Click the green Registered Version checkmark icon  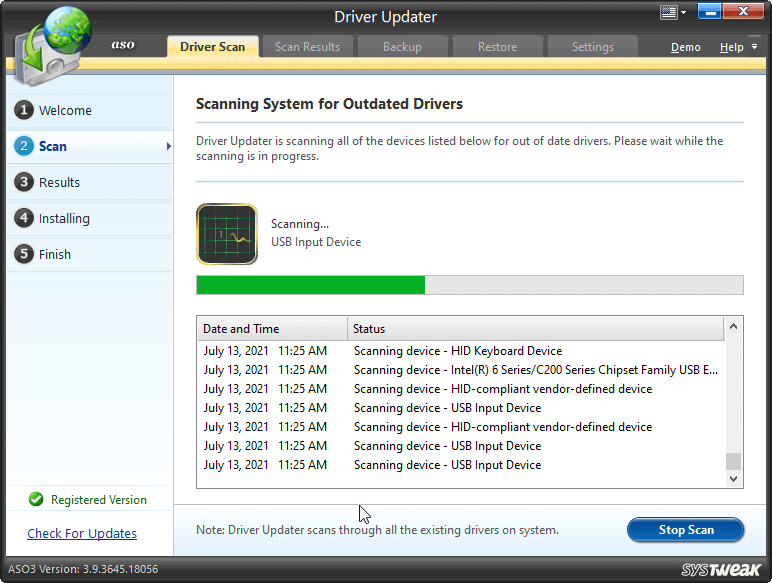(x=36, y=500)
